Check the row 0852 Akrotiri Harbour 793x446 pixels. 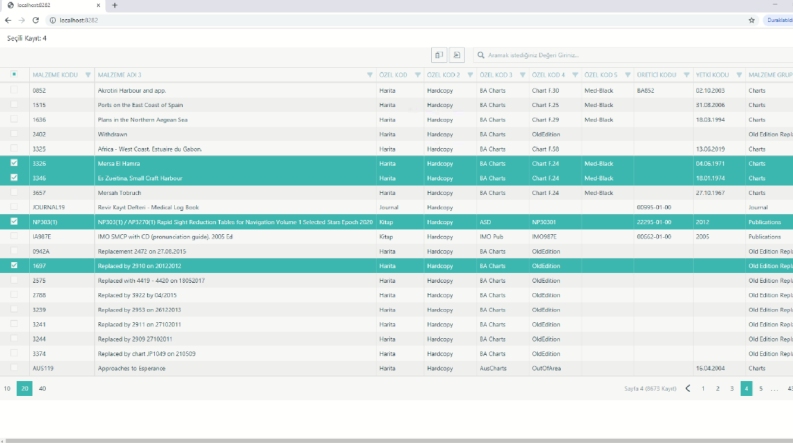point(14,90)
